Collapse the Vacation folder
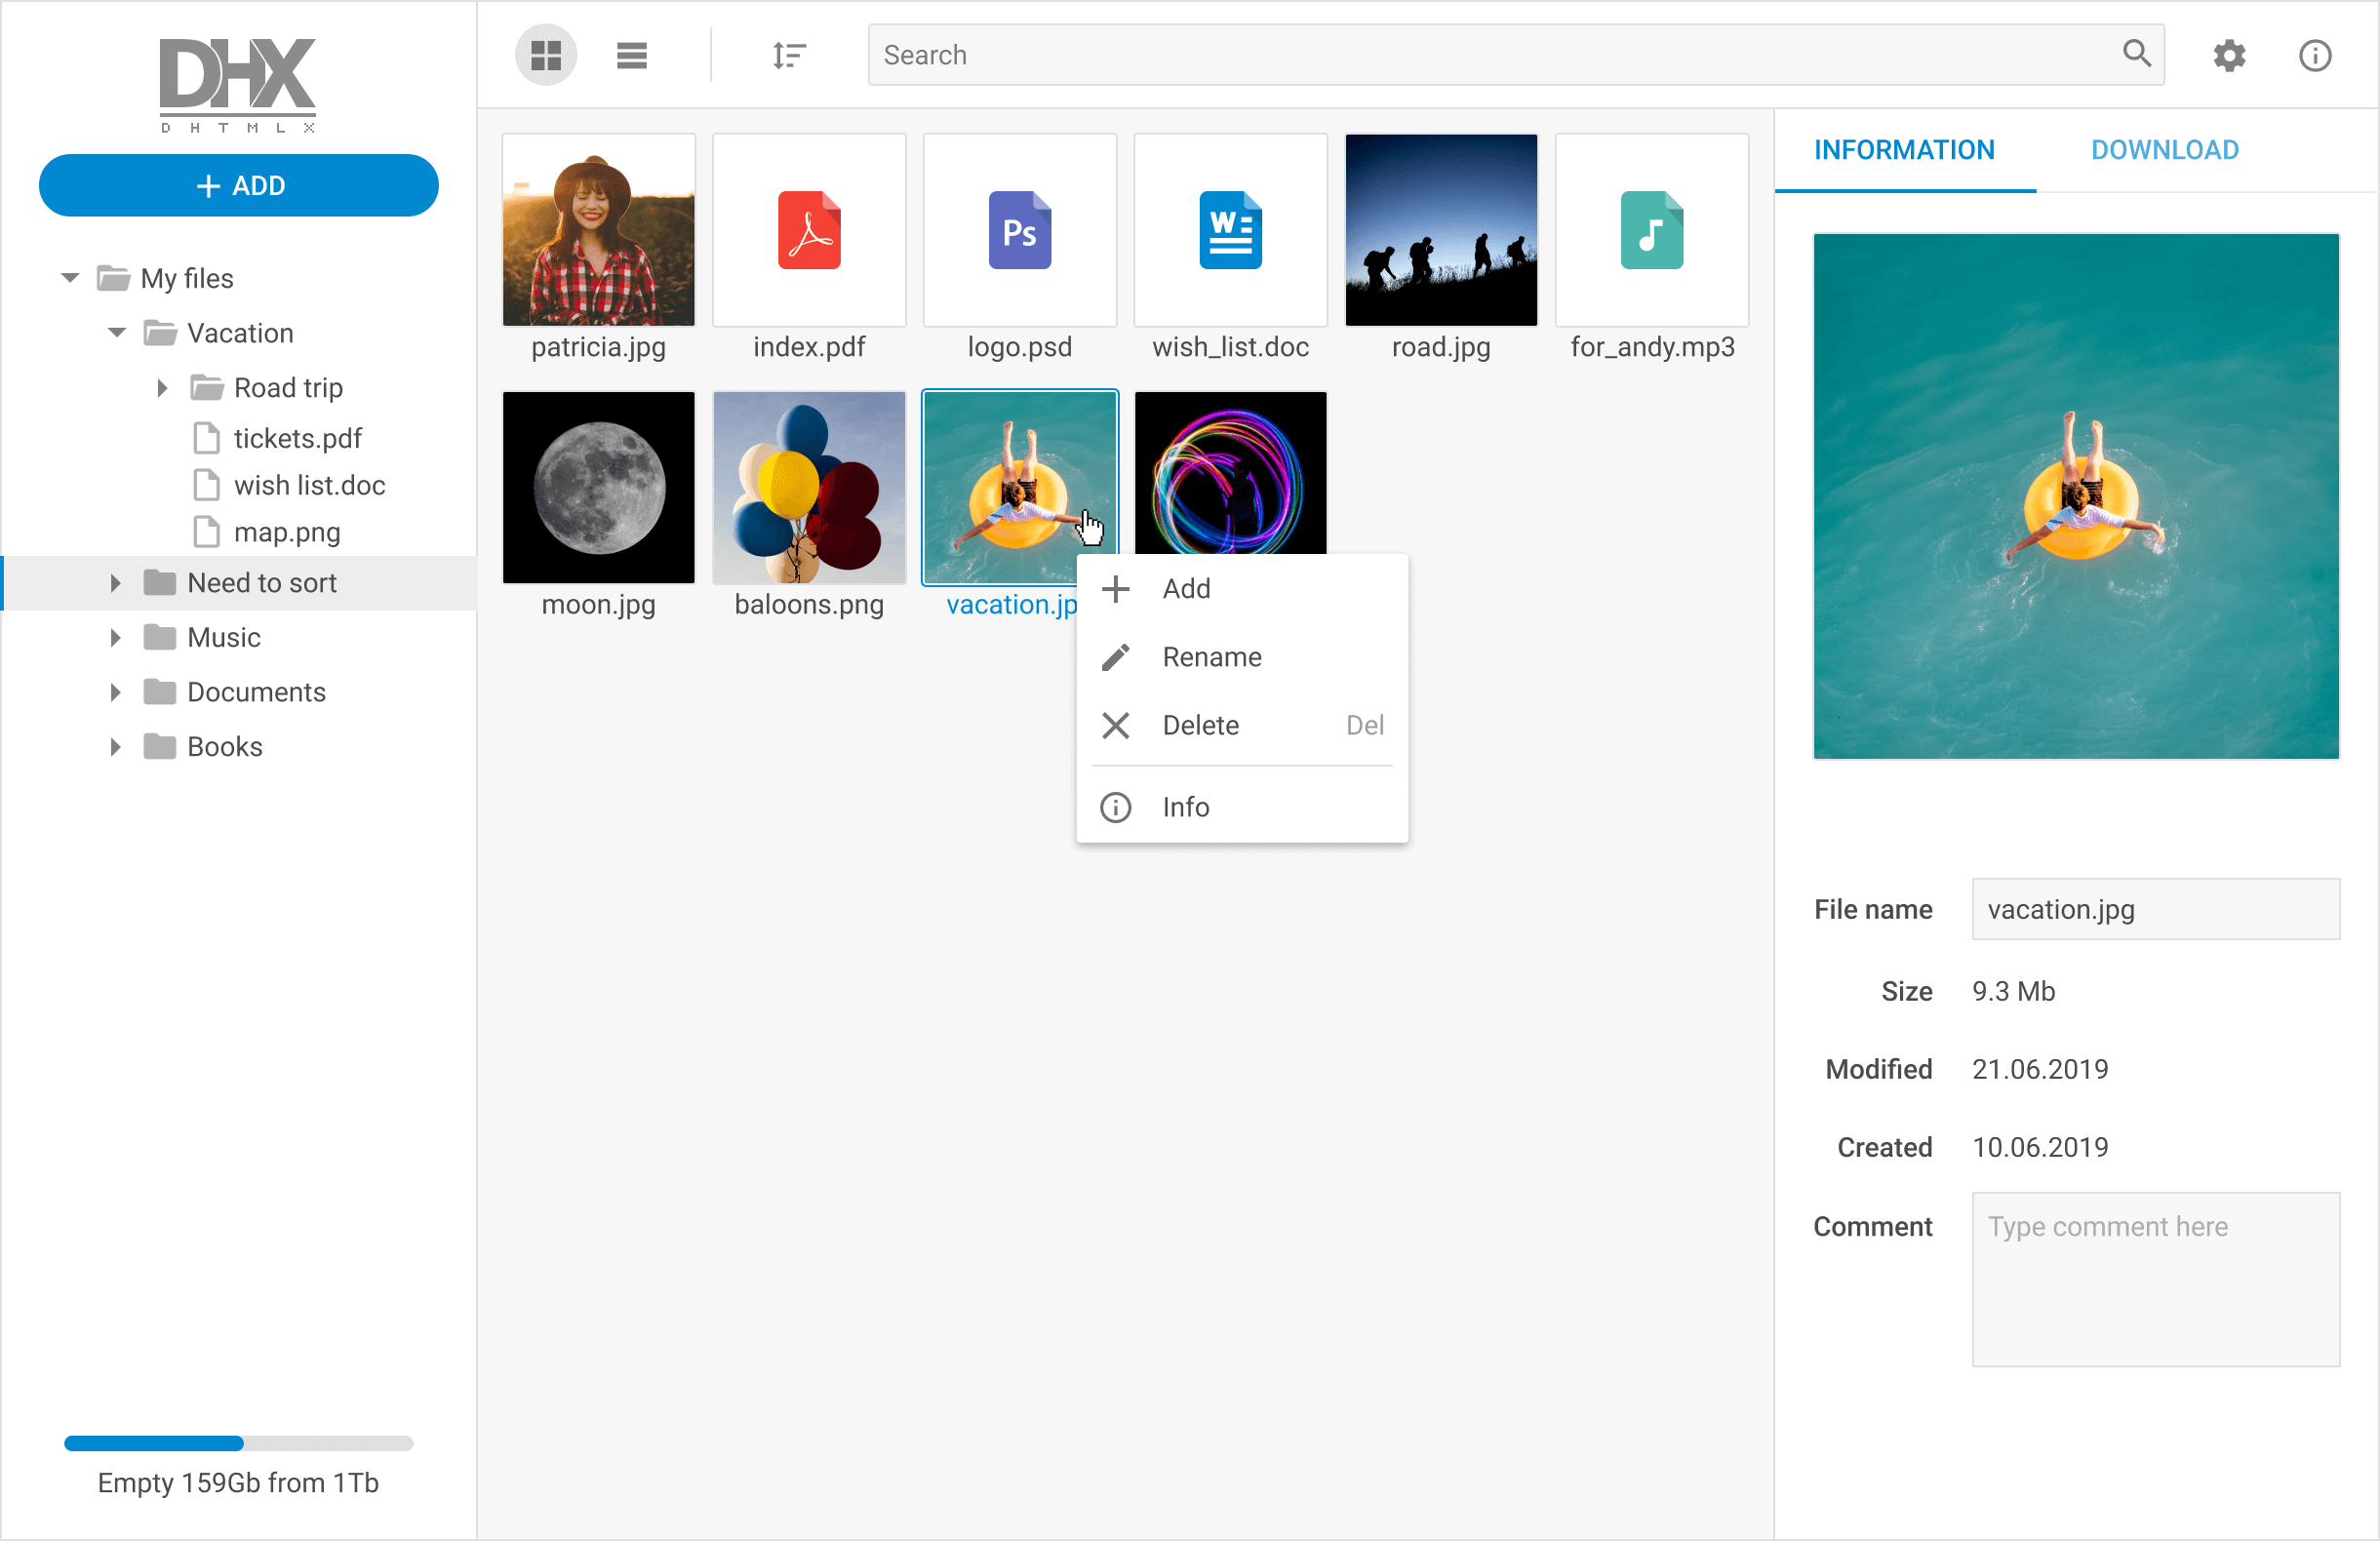This screenshot has width=2380, height=1541. pos(116,333)
